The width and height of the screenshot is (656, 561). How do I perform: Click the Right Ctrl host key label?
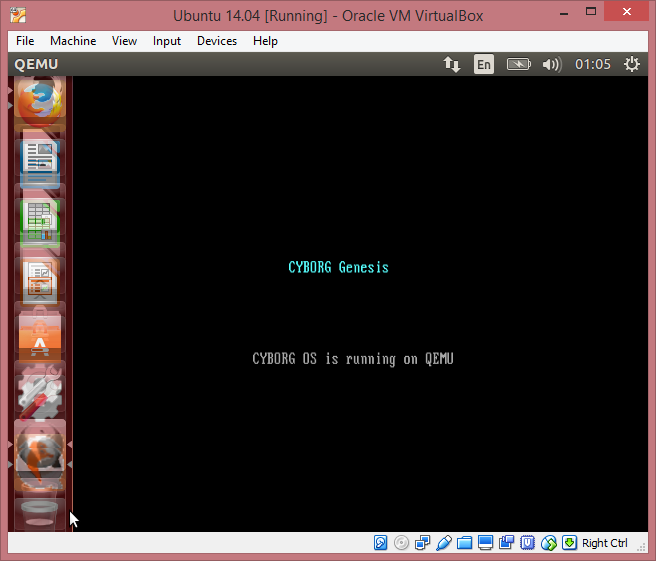[x=605, y=543]
